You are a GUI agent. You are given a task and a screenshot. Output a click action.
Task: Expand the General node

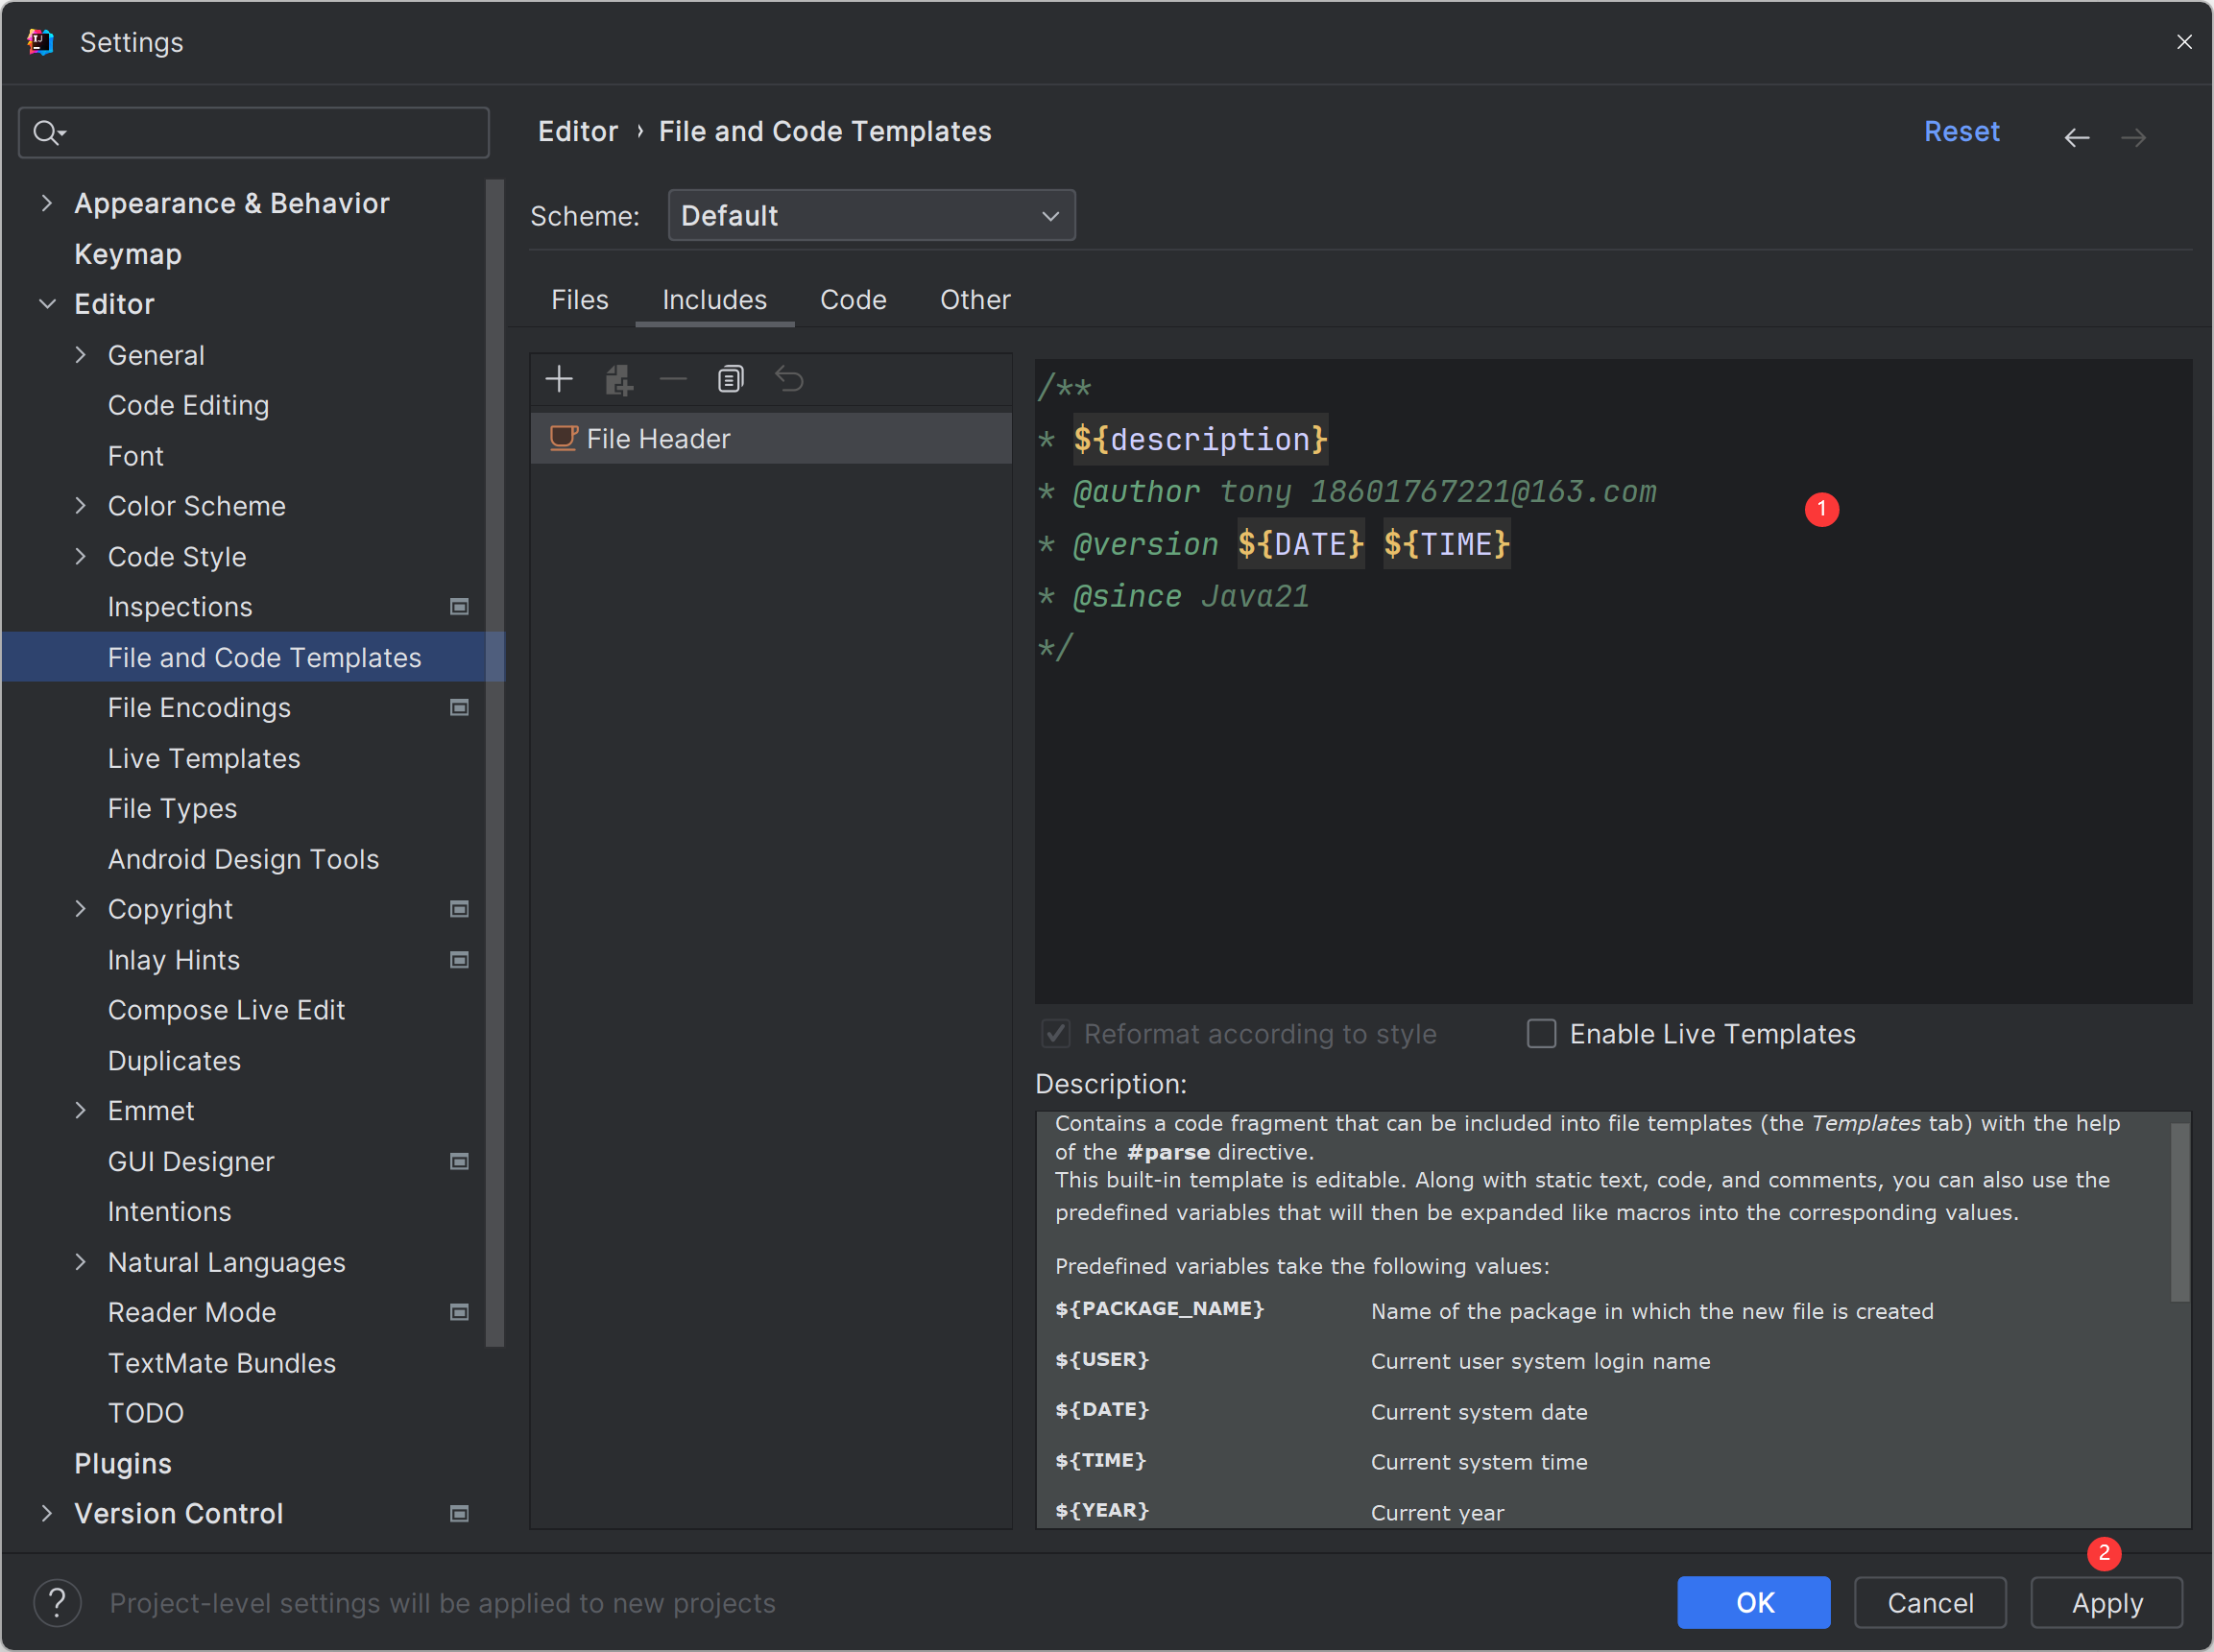81,355
